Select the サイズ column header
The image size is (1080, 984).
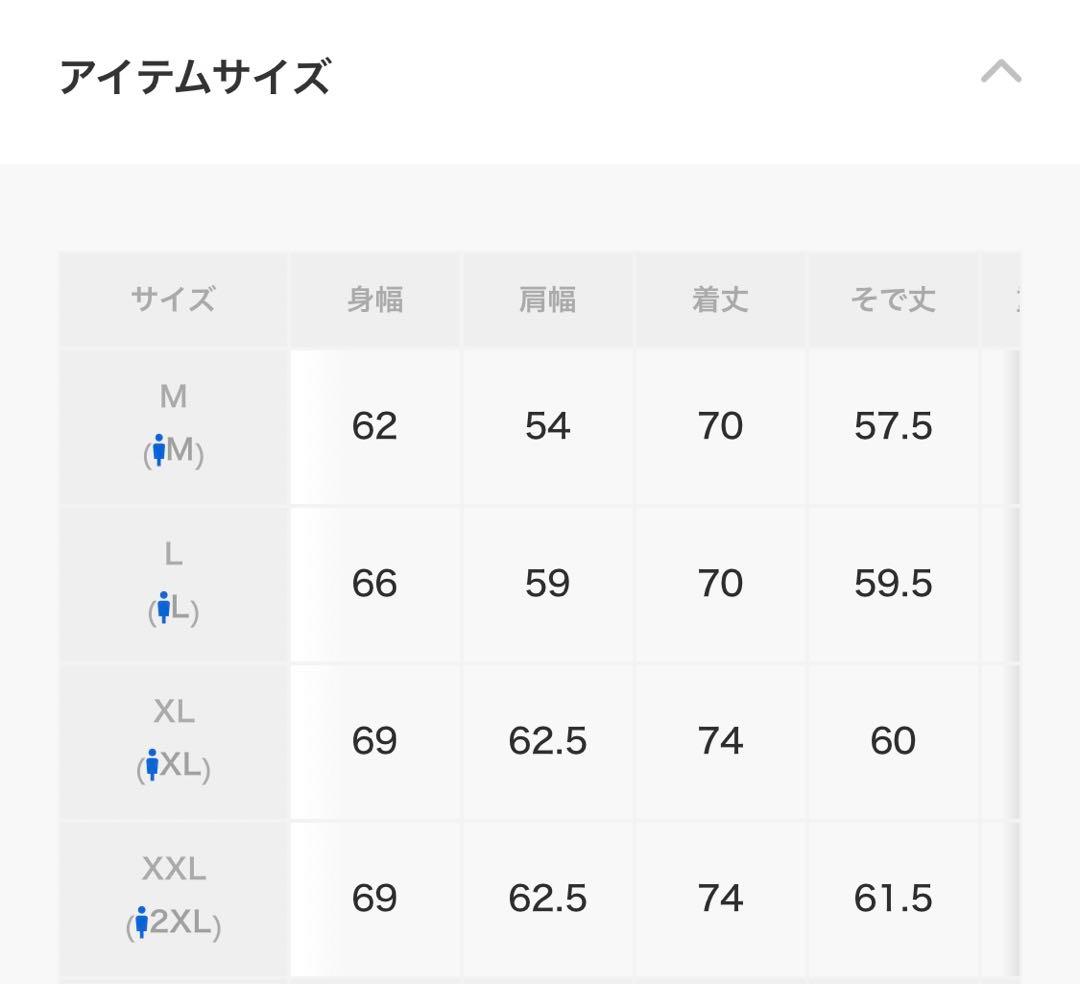click(x=172, y=299)
